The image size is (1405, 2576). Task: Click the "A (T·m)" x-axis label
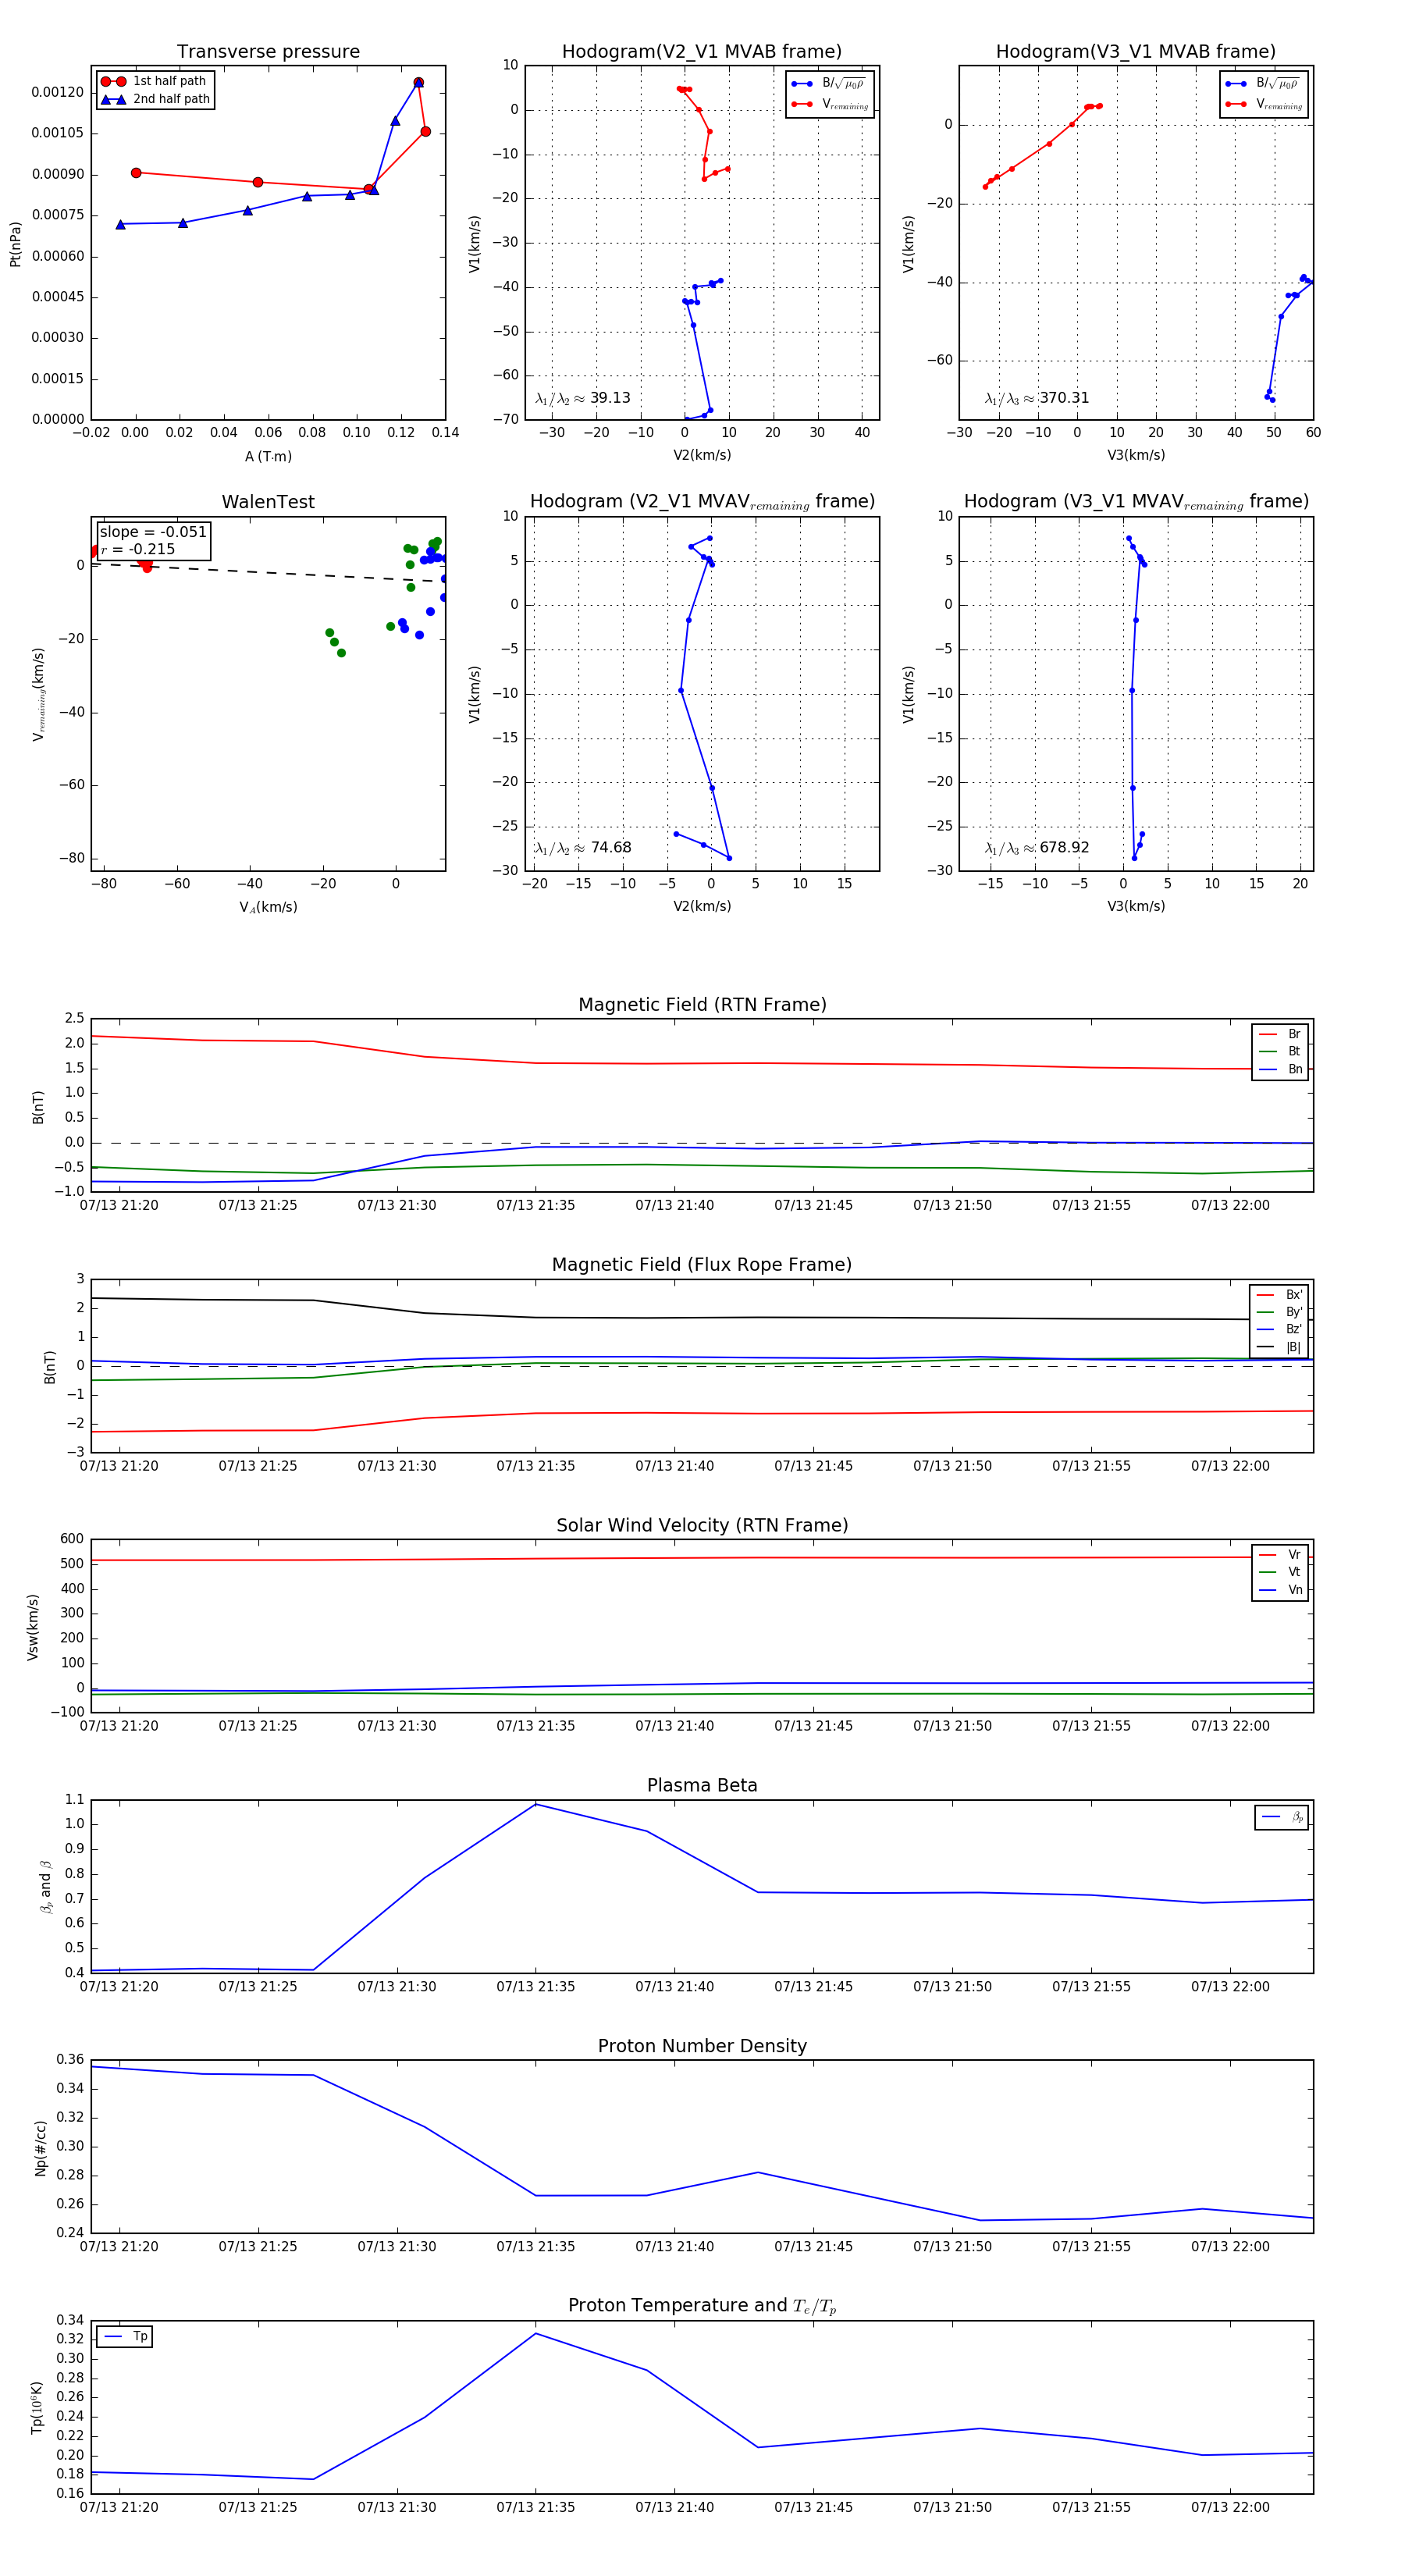coord(268,457)
